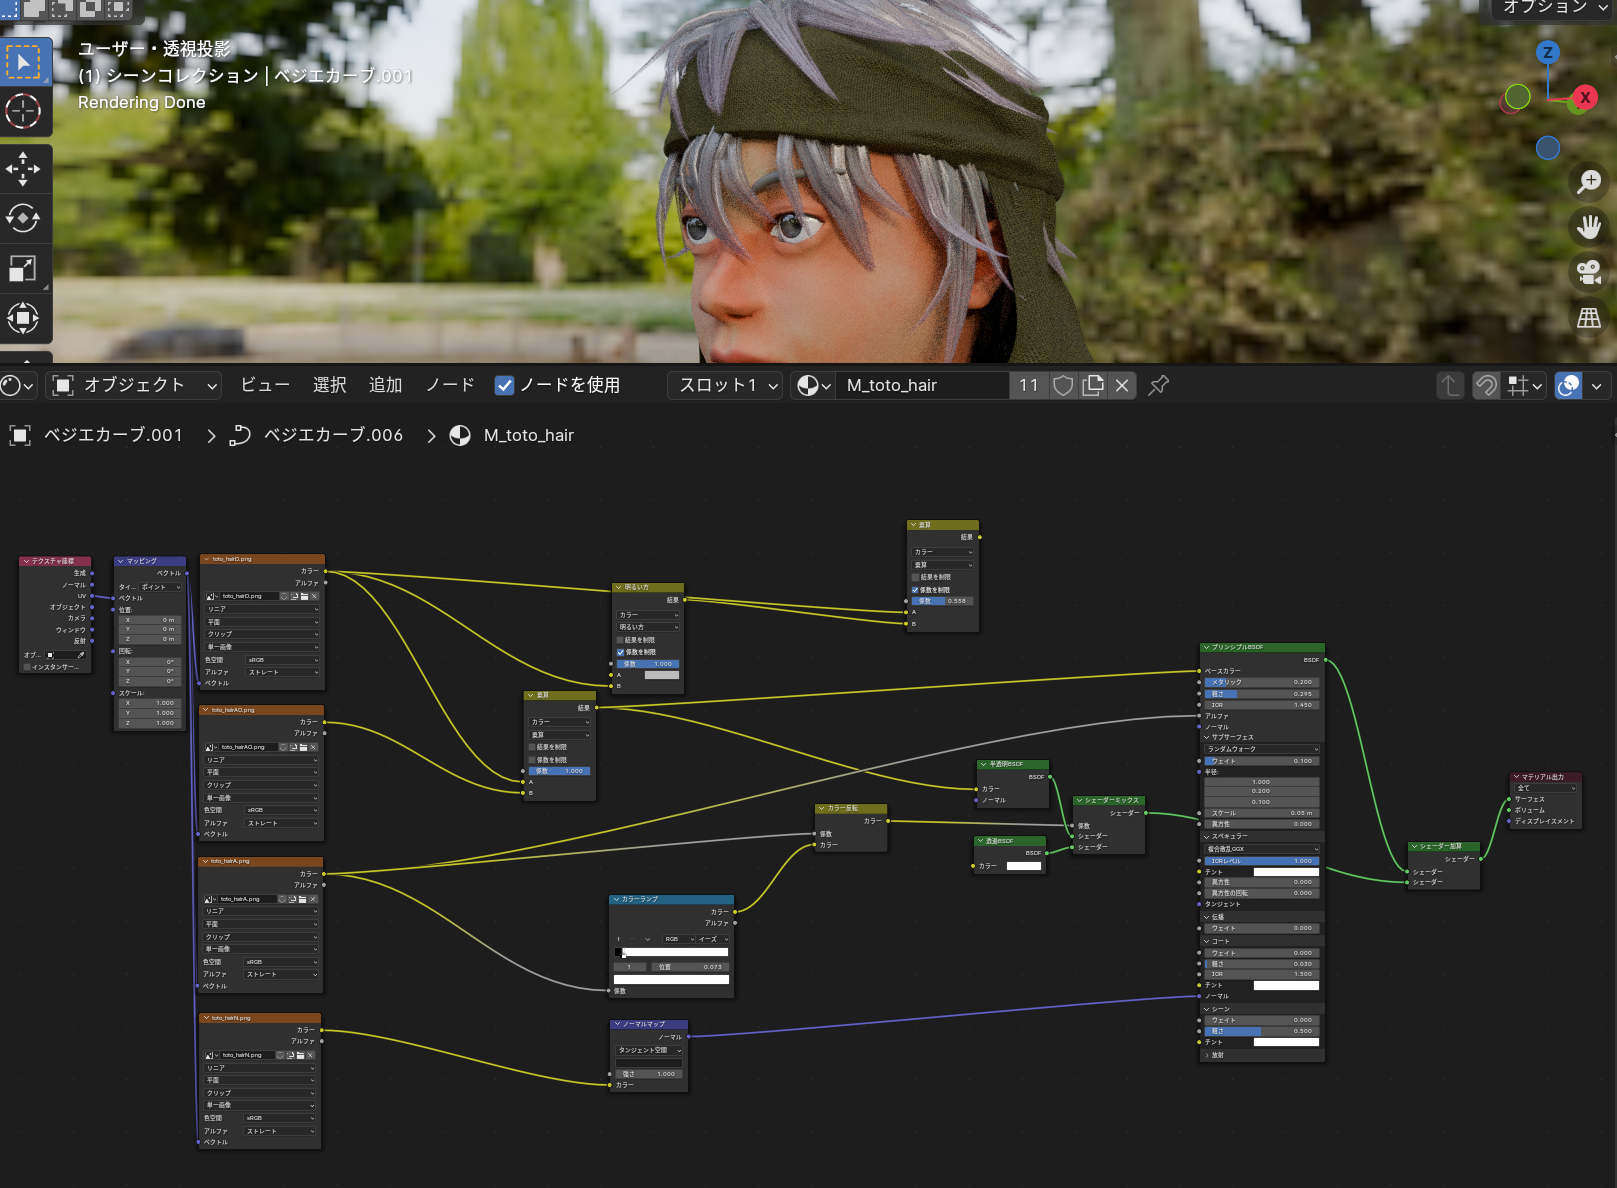Click the fake user shield icon
This screenshot has width=1617, height=1188.
click(1064, 385)
